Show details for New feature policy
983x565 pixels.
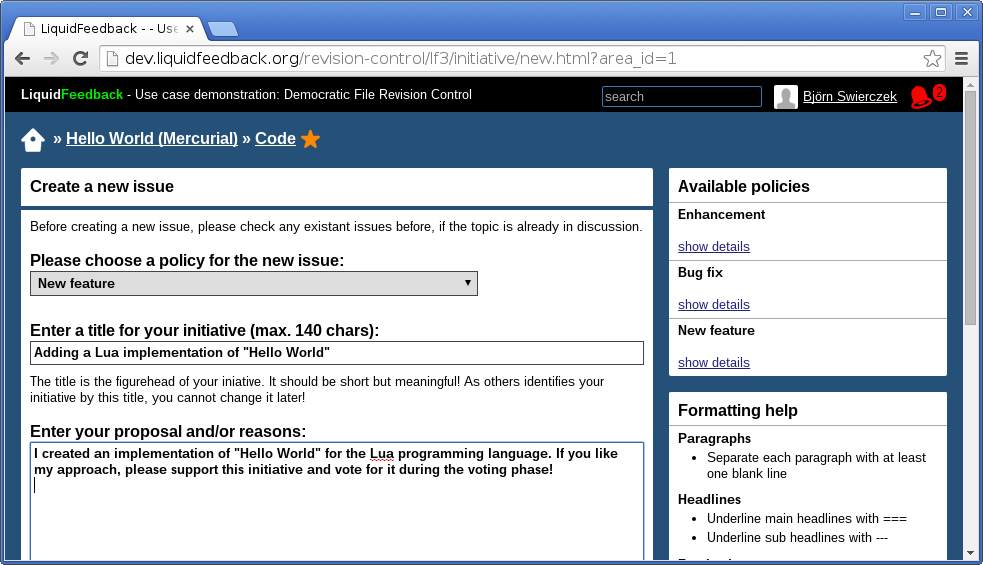click(713, 362)
